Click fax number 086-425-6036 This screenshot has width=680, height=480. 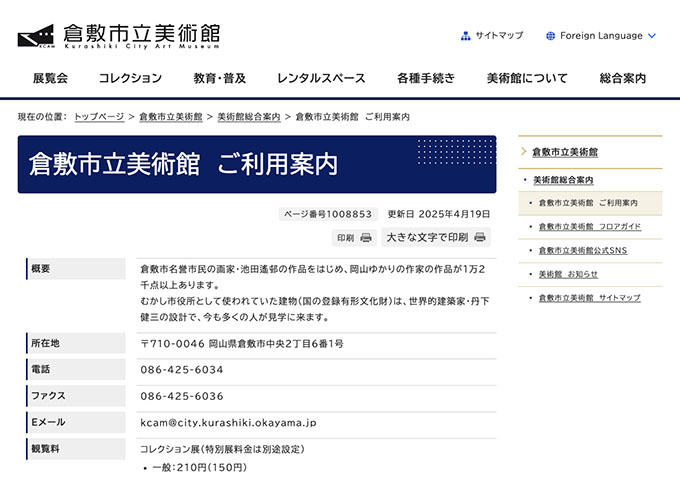(x=182, y=396)
